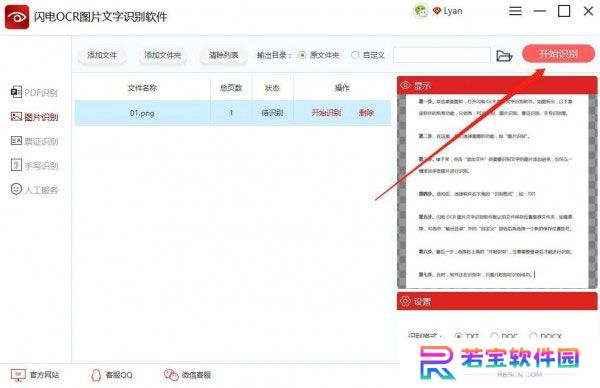
Task: Click the 总页数 column header
Action: coord(231,88)
